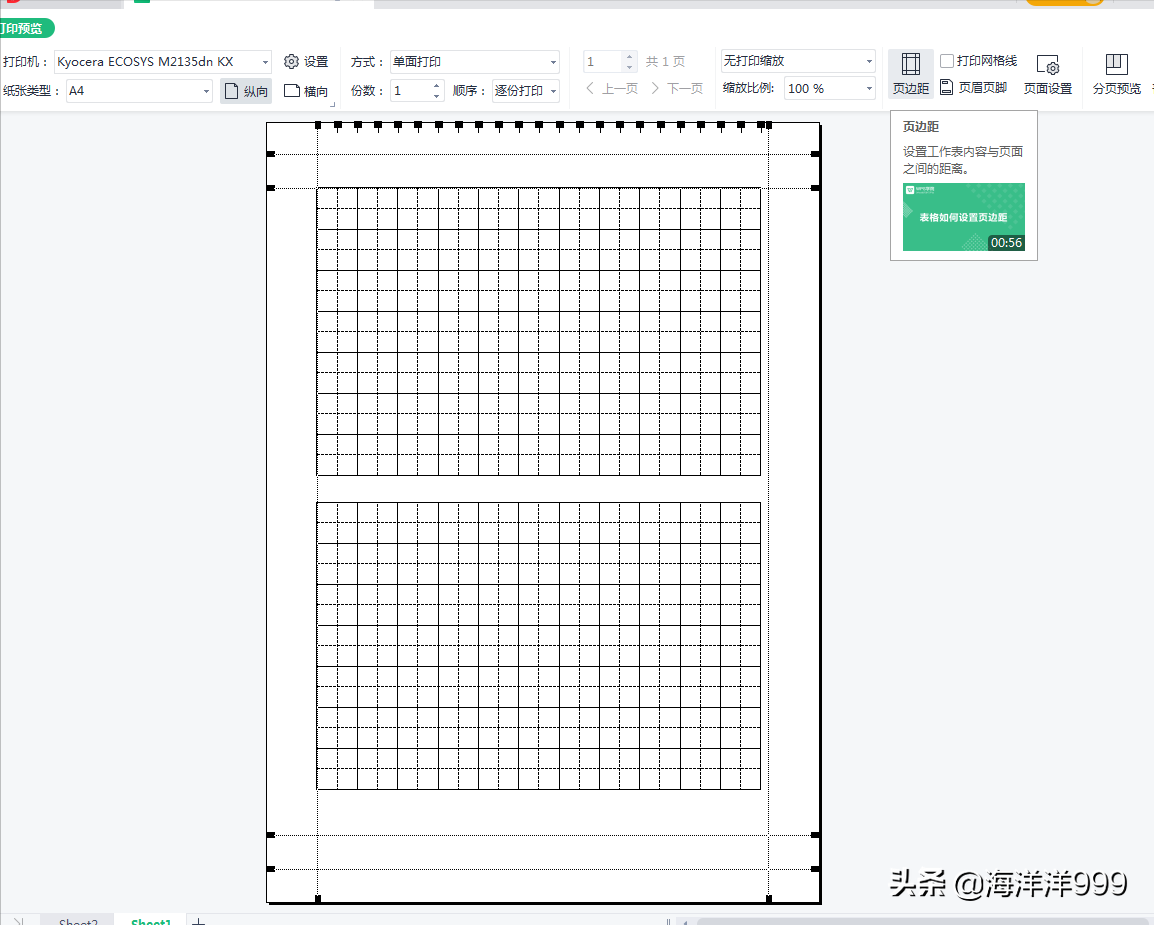Play the 表格如何设置页边距 tutorial video
Viewport: 1154px width, 925px height.
963,217
